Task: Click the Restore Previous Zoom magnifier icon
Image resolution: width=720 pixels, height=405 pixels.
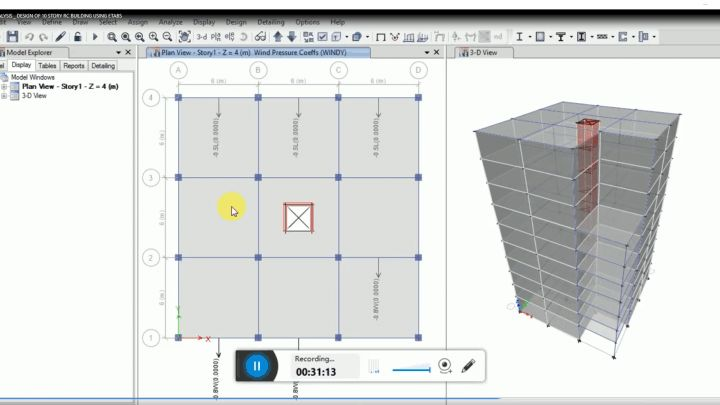Action: click(140, 37)
